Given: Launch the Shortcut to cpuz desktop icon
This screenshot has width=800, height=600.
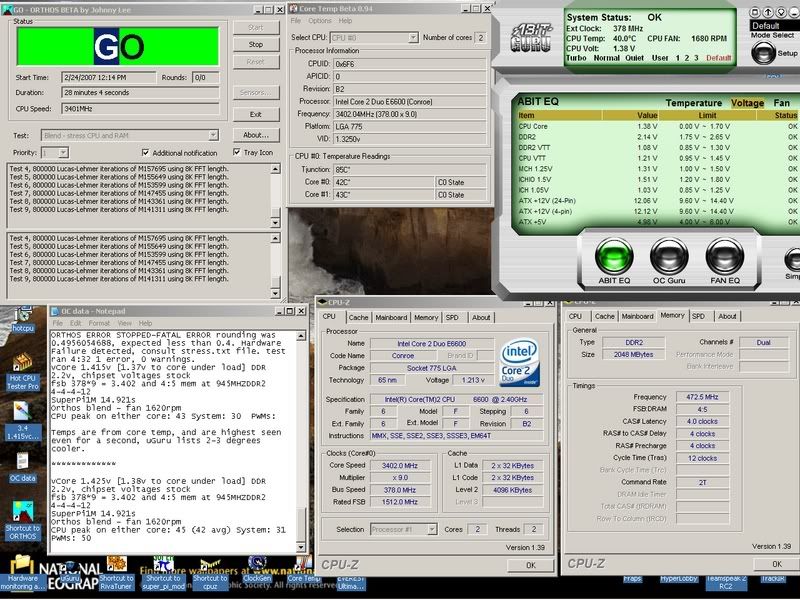Looking at the screenshot, I should (x=210, y=573).
